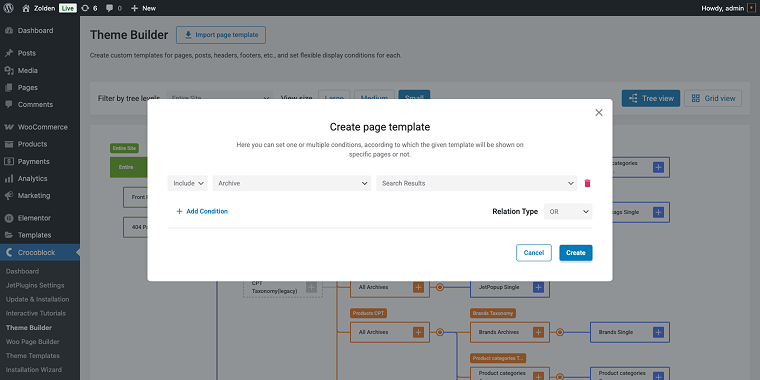The width and height of the screenshot is (760, 380).
Task: Open the Archive group dropdown
Action: click(x=292, y=183)
